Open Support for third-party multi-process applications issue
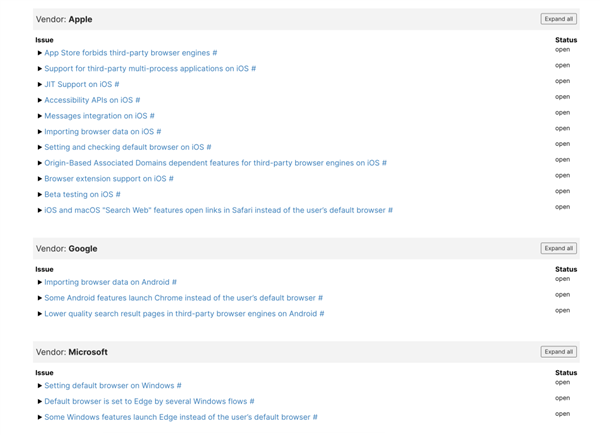This screenshot has width=600, height=435. click(146, 69)
